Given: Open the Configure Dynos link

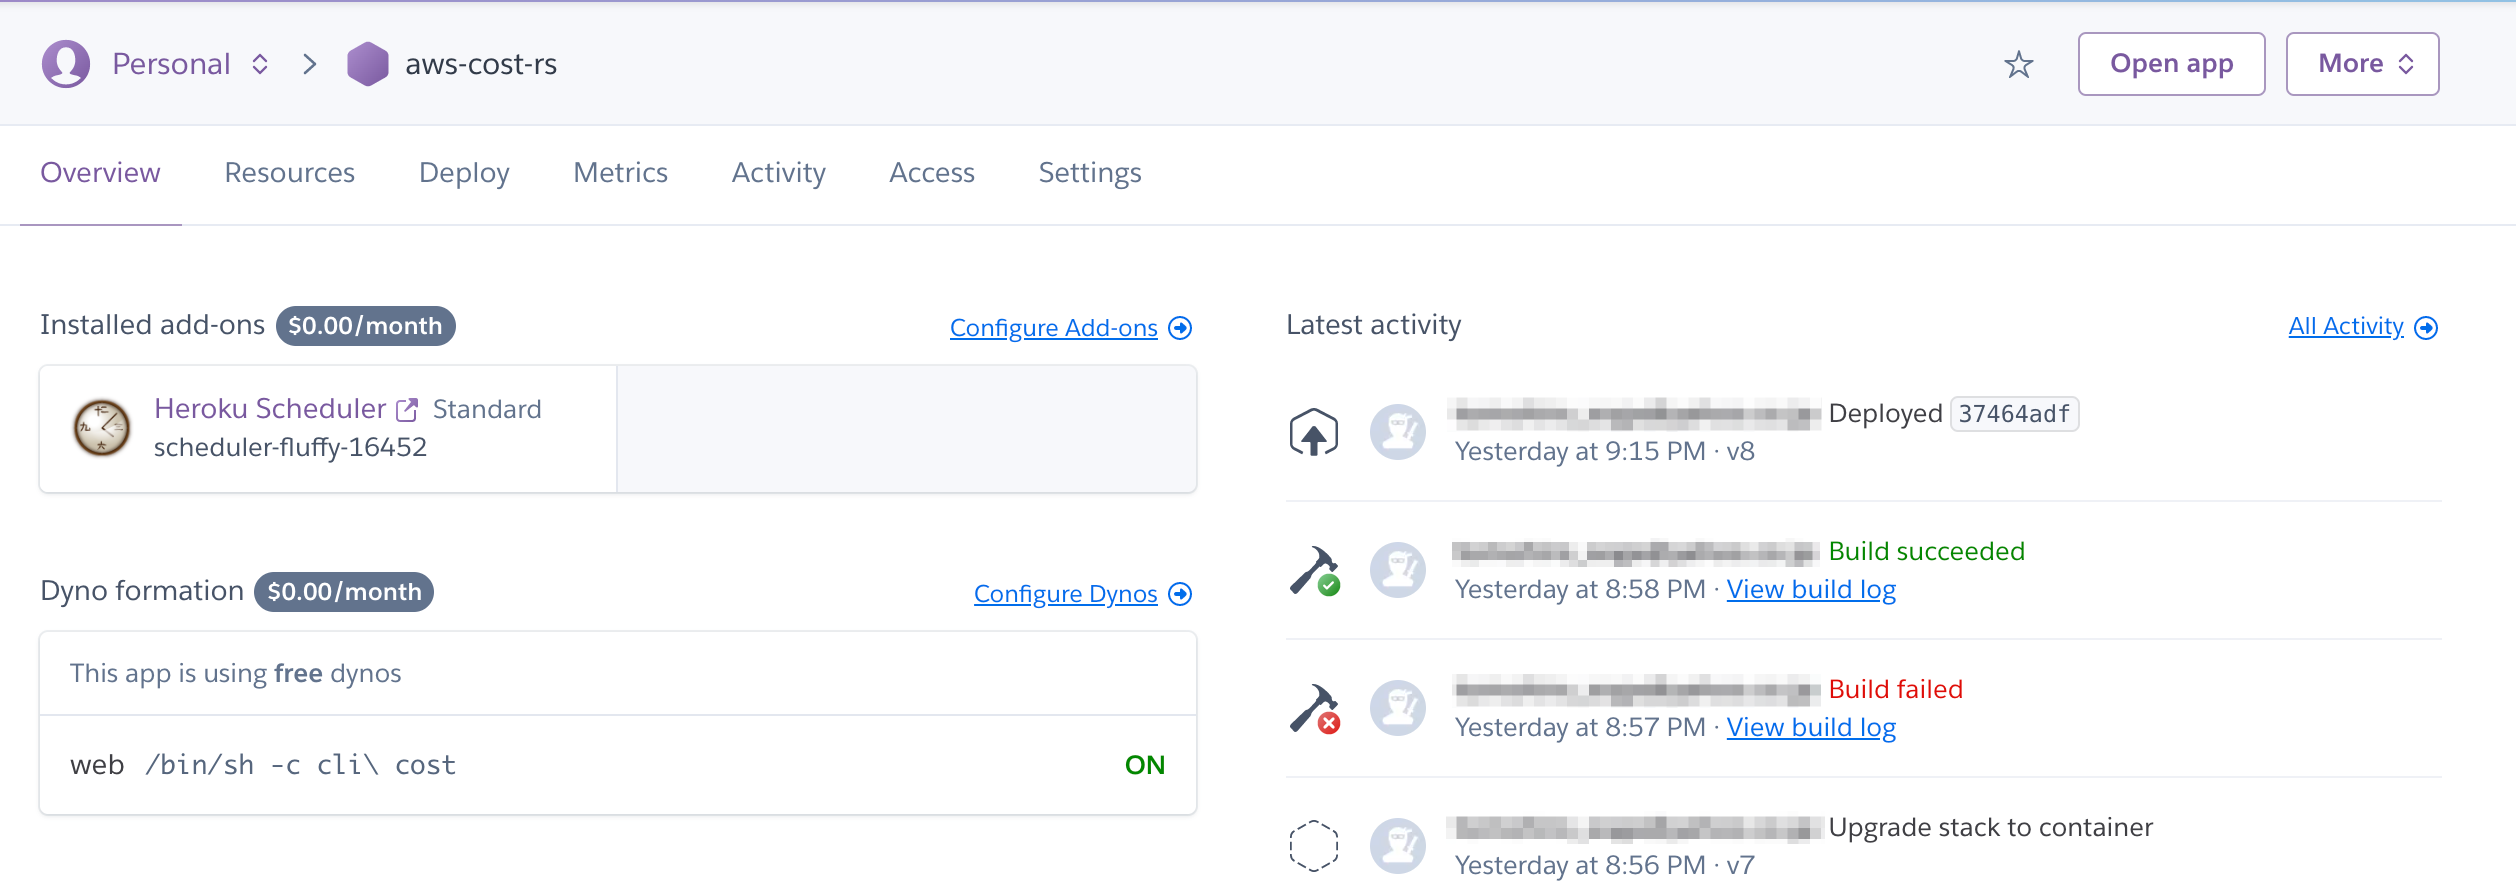Looking at the screenshot, I should (1066, 594).
